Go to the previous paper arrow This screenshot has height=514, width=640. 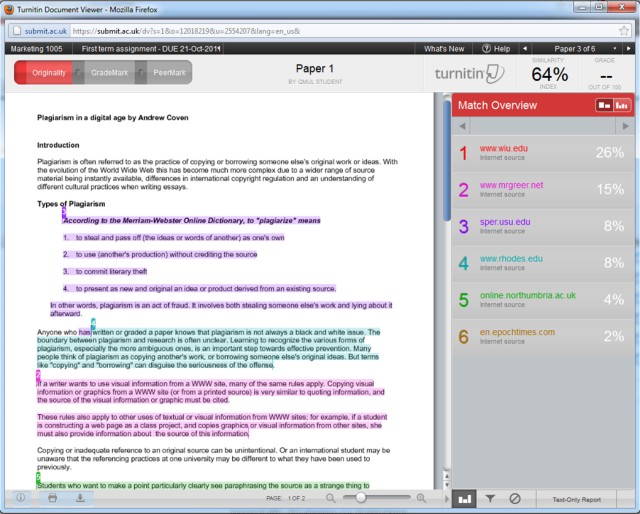point(525,49)
